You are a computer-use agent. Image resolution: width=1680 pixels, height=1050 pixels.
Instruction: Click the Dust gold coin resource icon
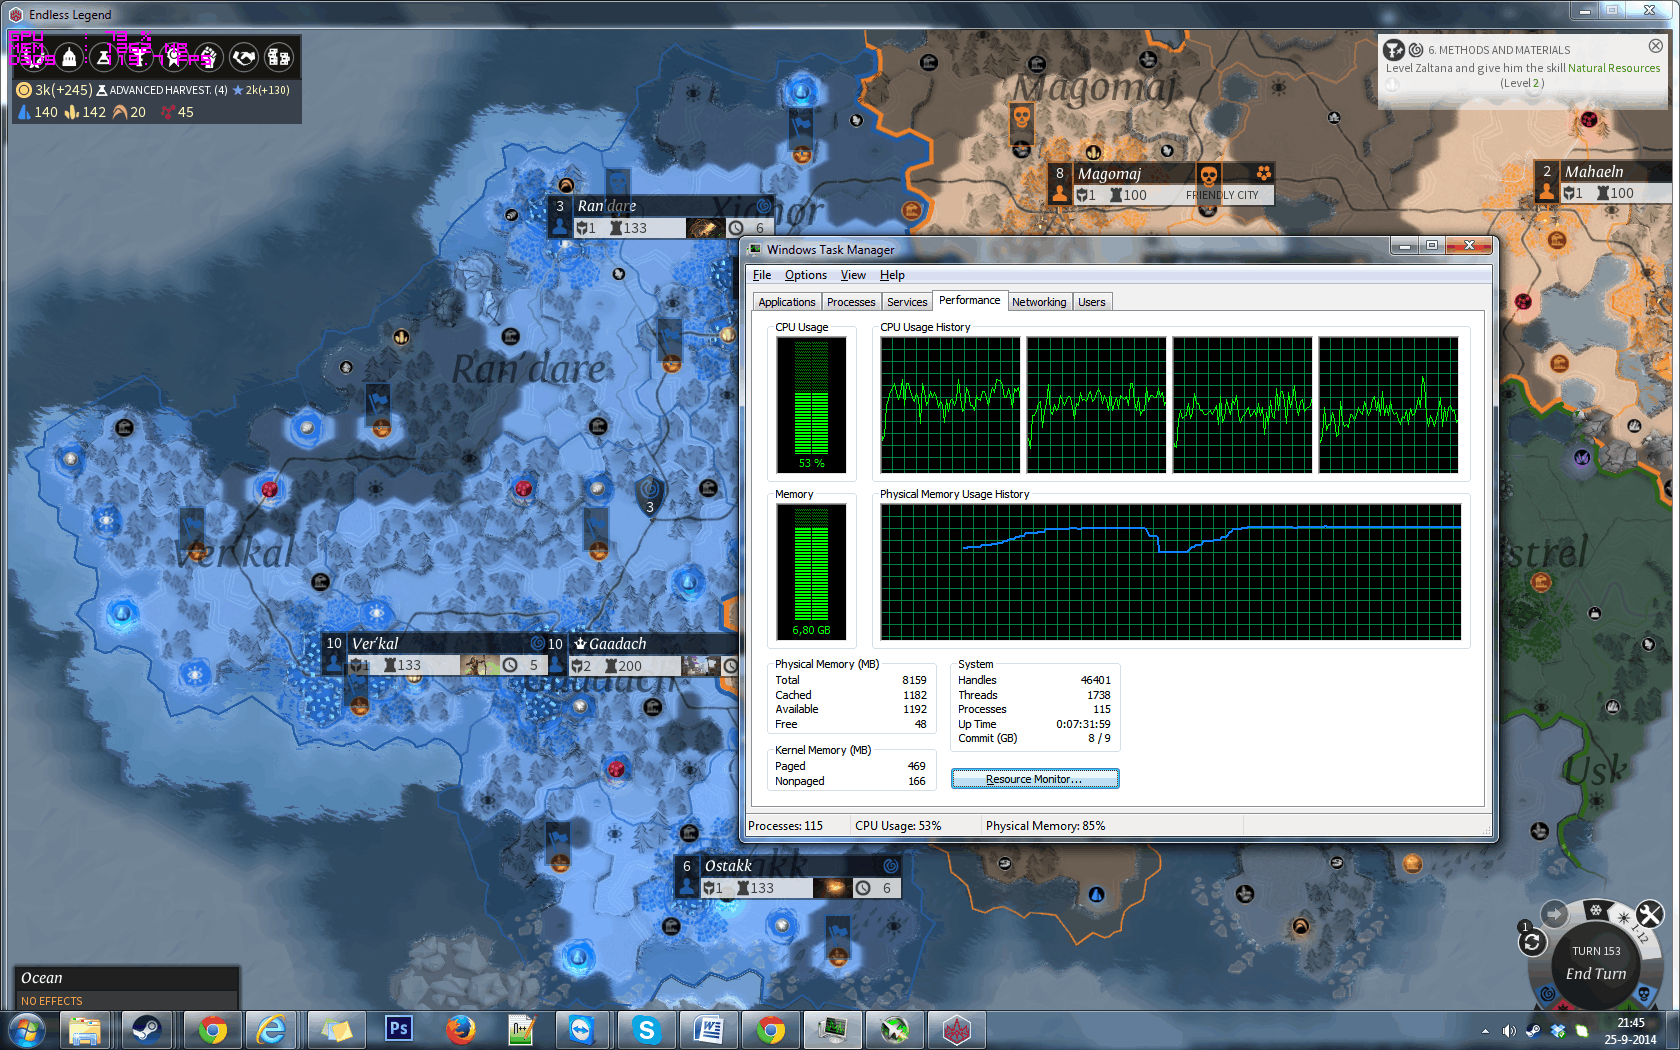coord(24,90)
